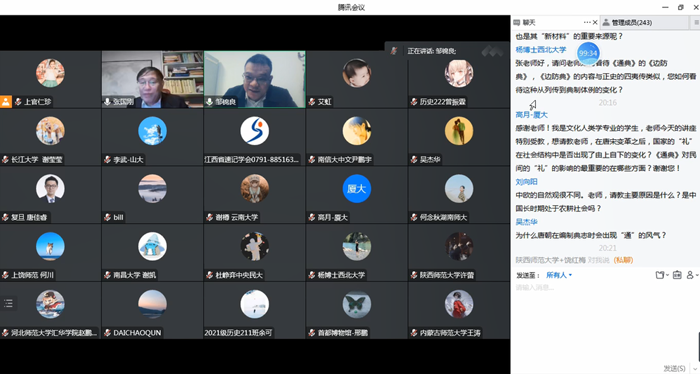Image resolution: width=700 pixels, height=374 pixels.
Task: Open sender name 刘向阳 in chat
Action: [526, 182]
